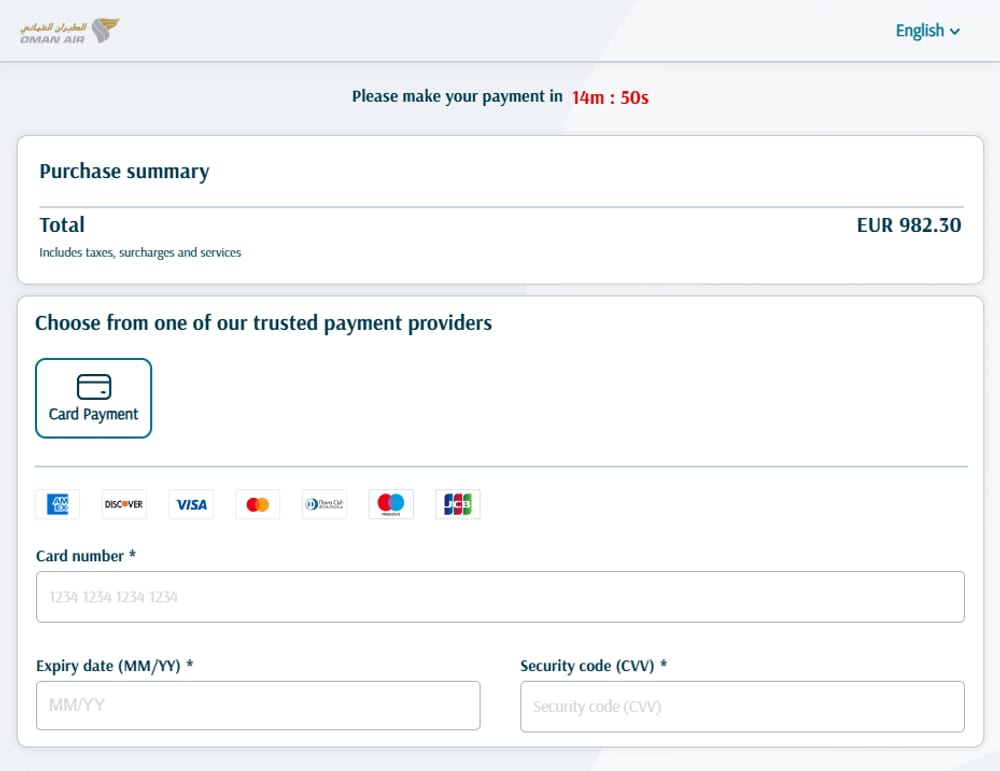1000x771 pixels.
Task: Click the Security code (CVV) field
Action: pyautogui.click(x=742, y=707)
